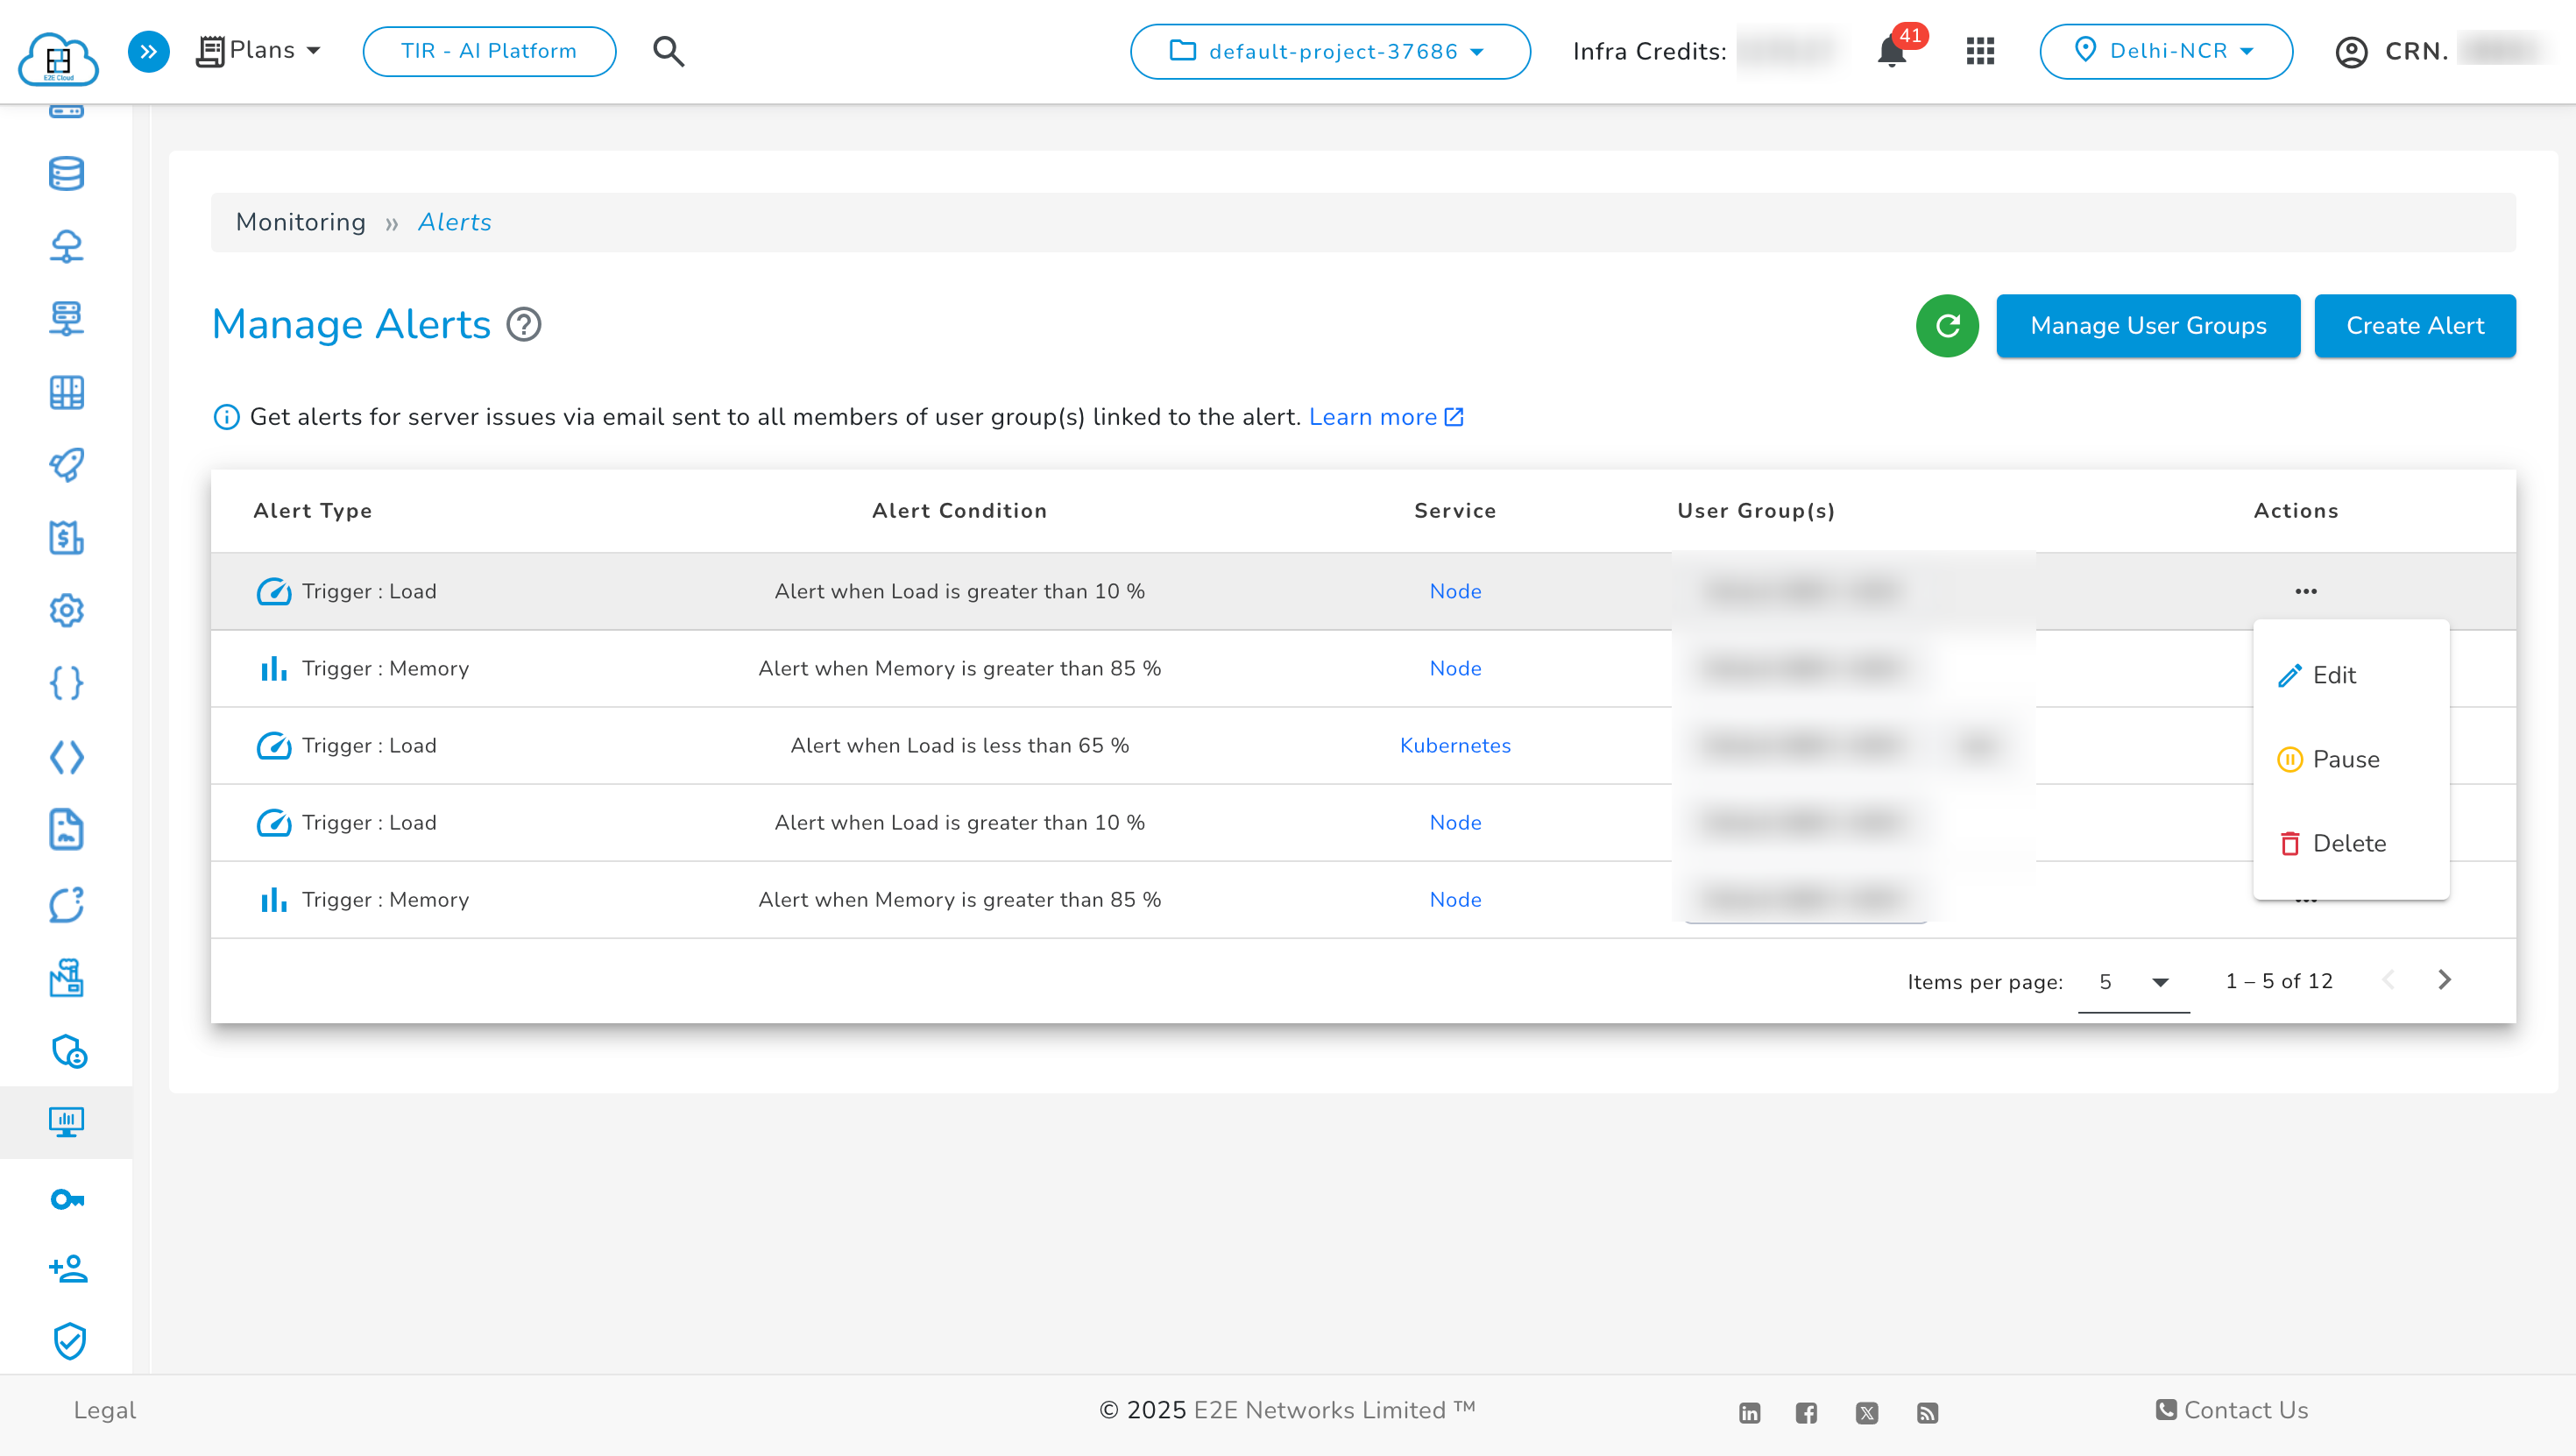Open the apps grid launcher
The width and height of the screenshot is (2576, 1456).
click(x=1980, y=52)
